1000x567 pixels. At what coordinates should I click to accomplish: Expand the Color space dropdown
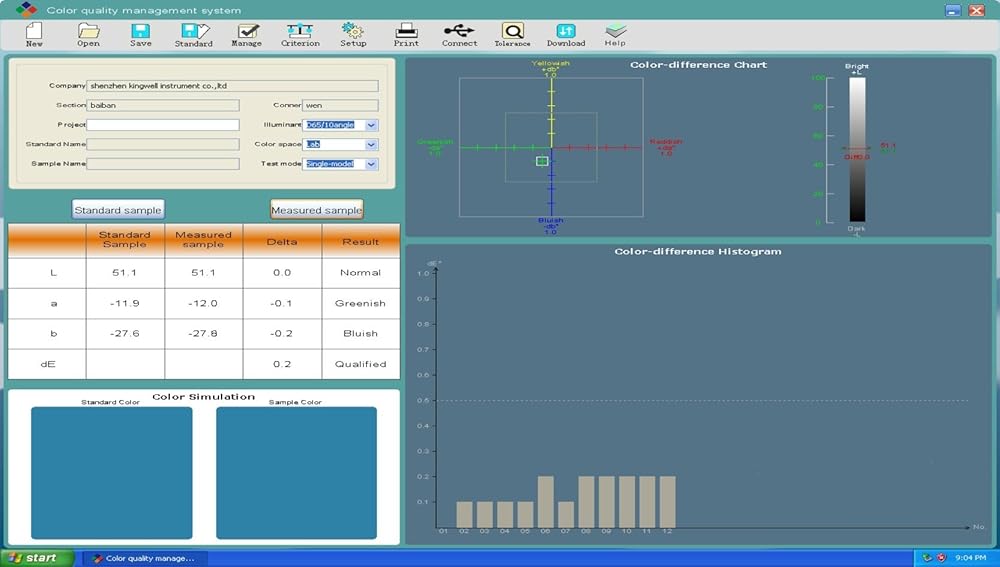(371, 145)
